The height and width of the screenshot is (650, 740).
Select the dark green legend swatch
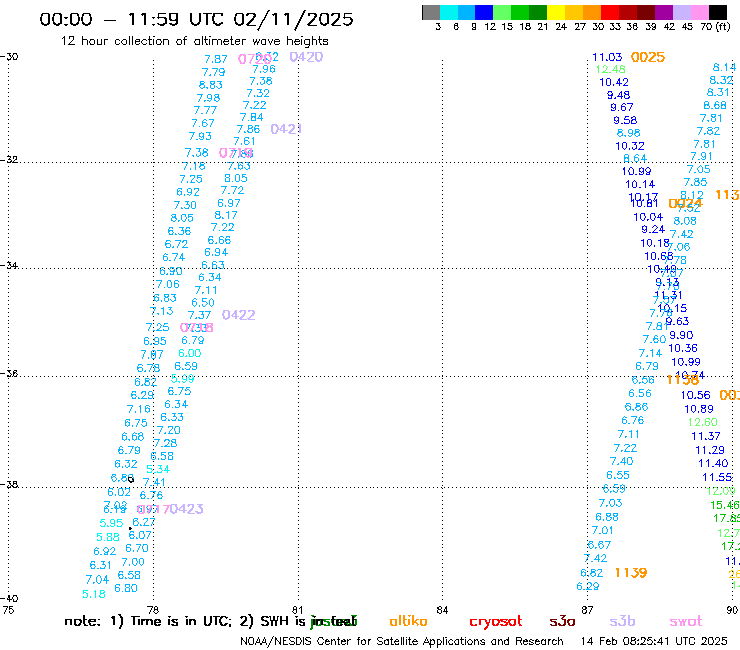(538, 12)
